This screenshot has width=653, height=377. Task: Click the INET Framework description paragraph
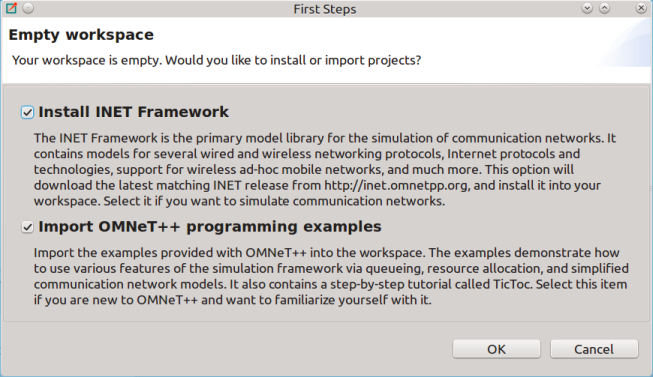tap(325, 170)
